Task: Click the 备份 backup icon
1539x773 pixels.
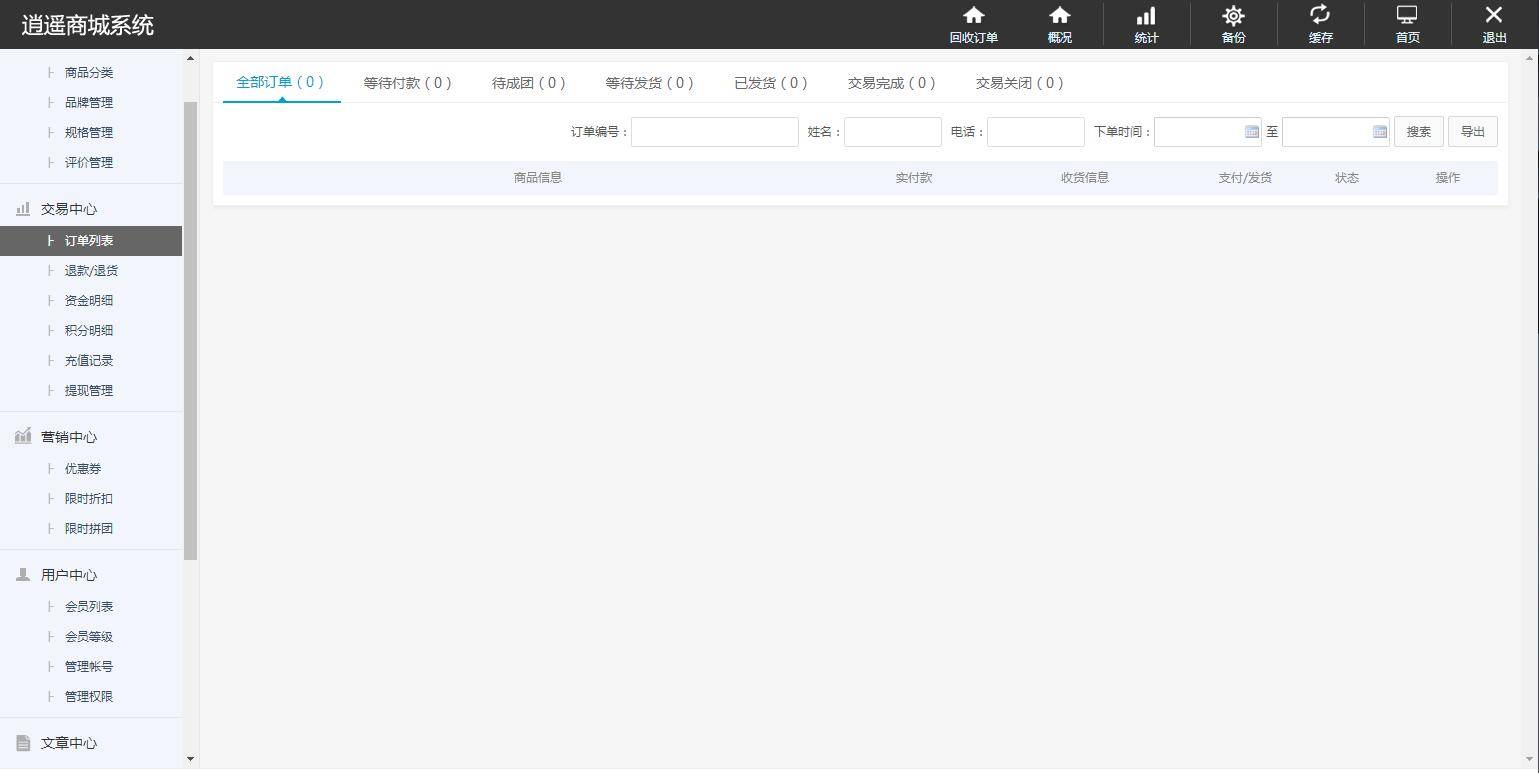Action: [1232, 22]
